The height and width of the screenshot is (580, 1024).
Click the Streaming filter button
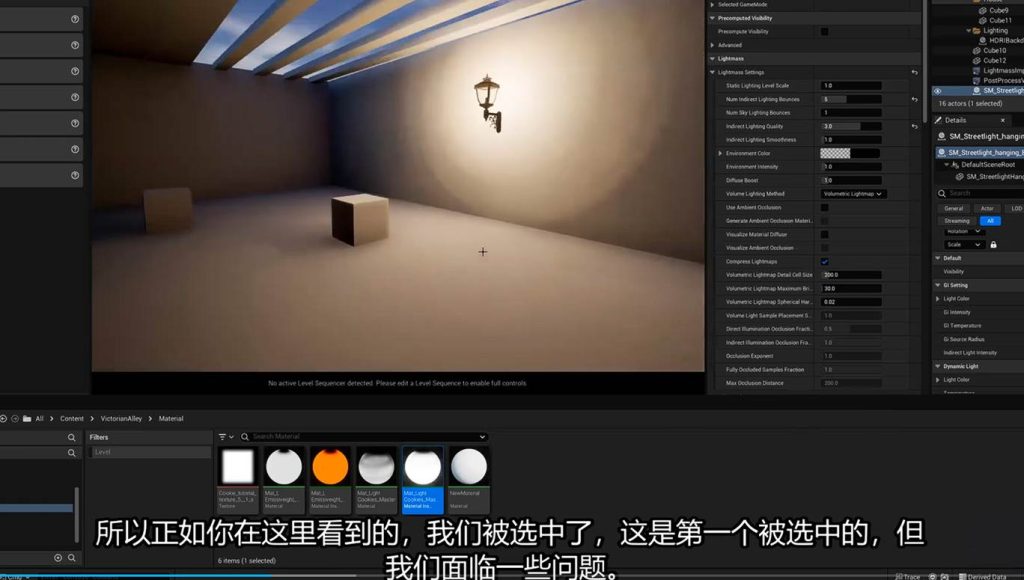click(x=957, y=221)
